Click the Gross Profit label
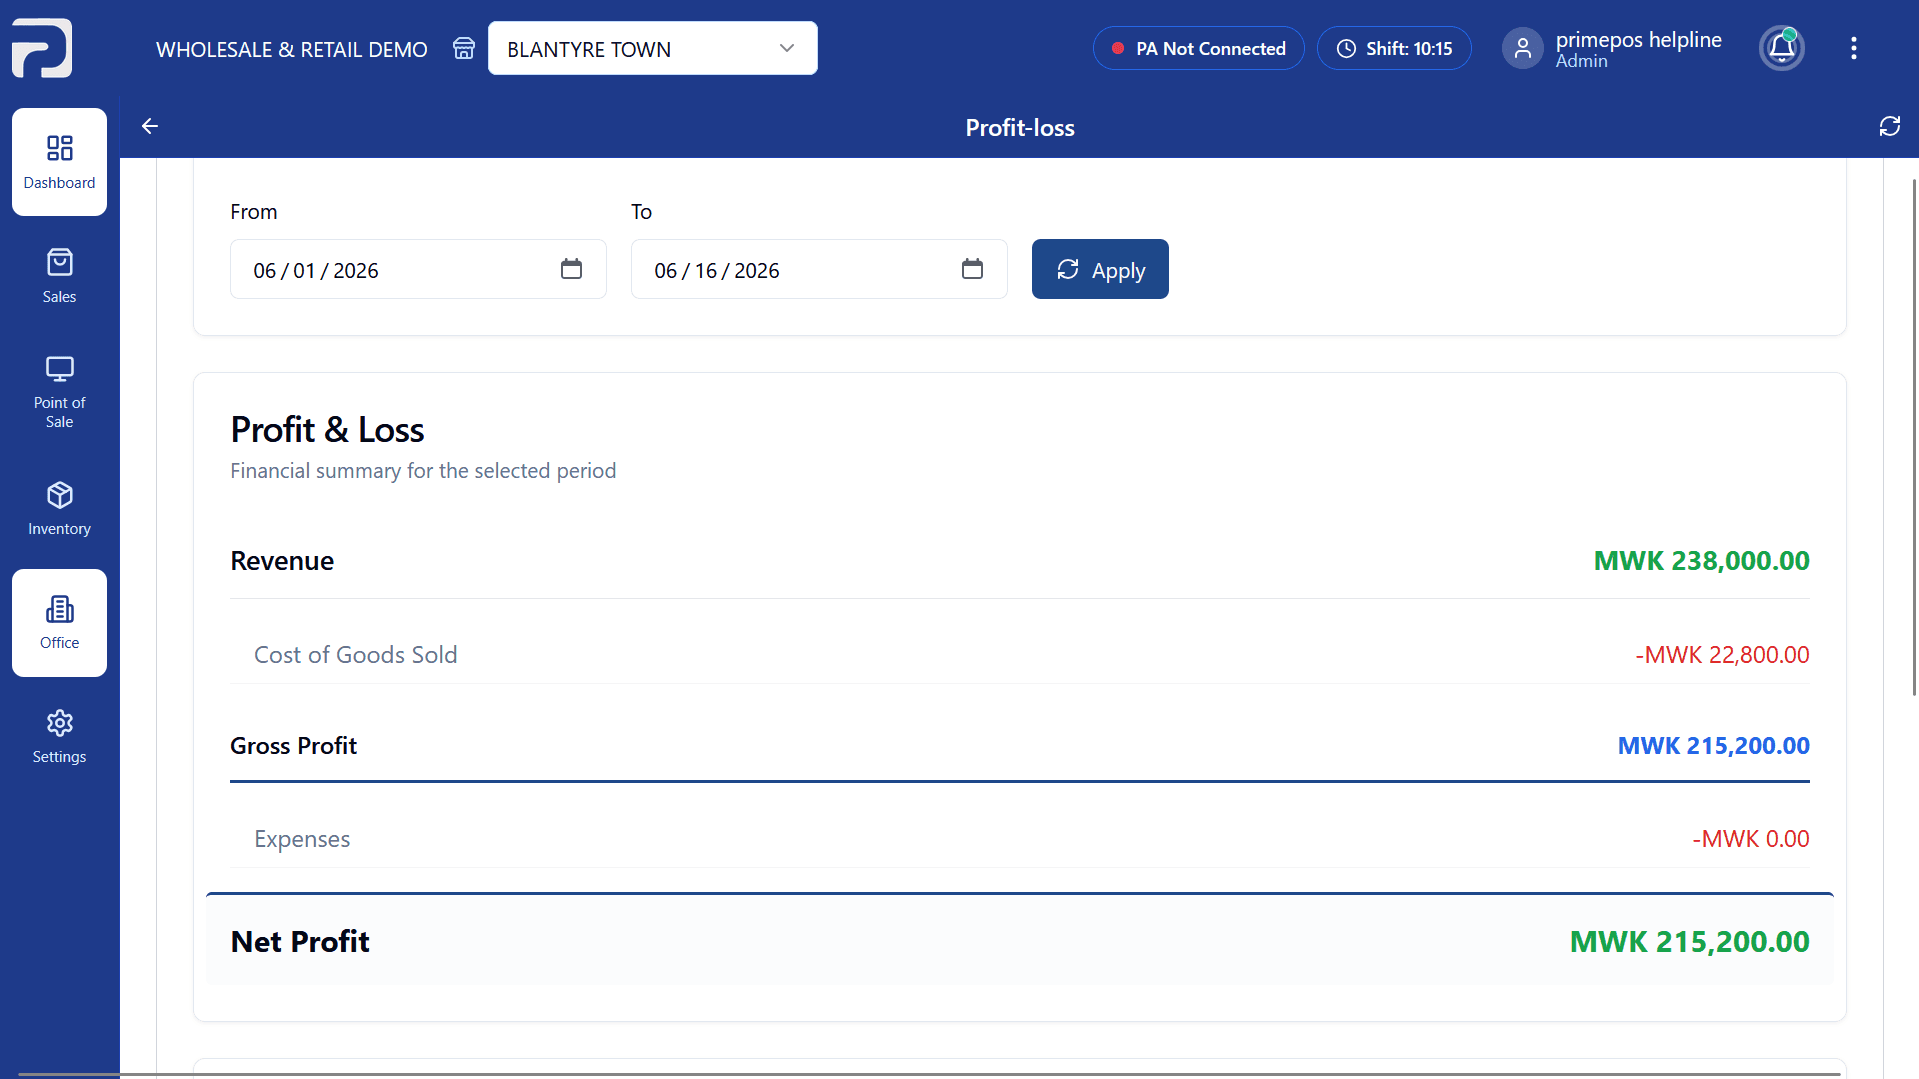Screen dimensions: 1919x1079 tap(293, 745)
